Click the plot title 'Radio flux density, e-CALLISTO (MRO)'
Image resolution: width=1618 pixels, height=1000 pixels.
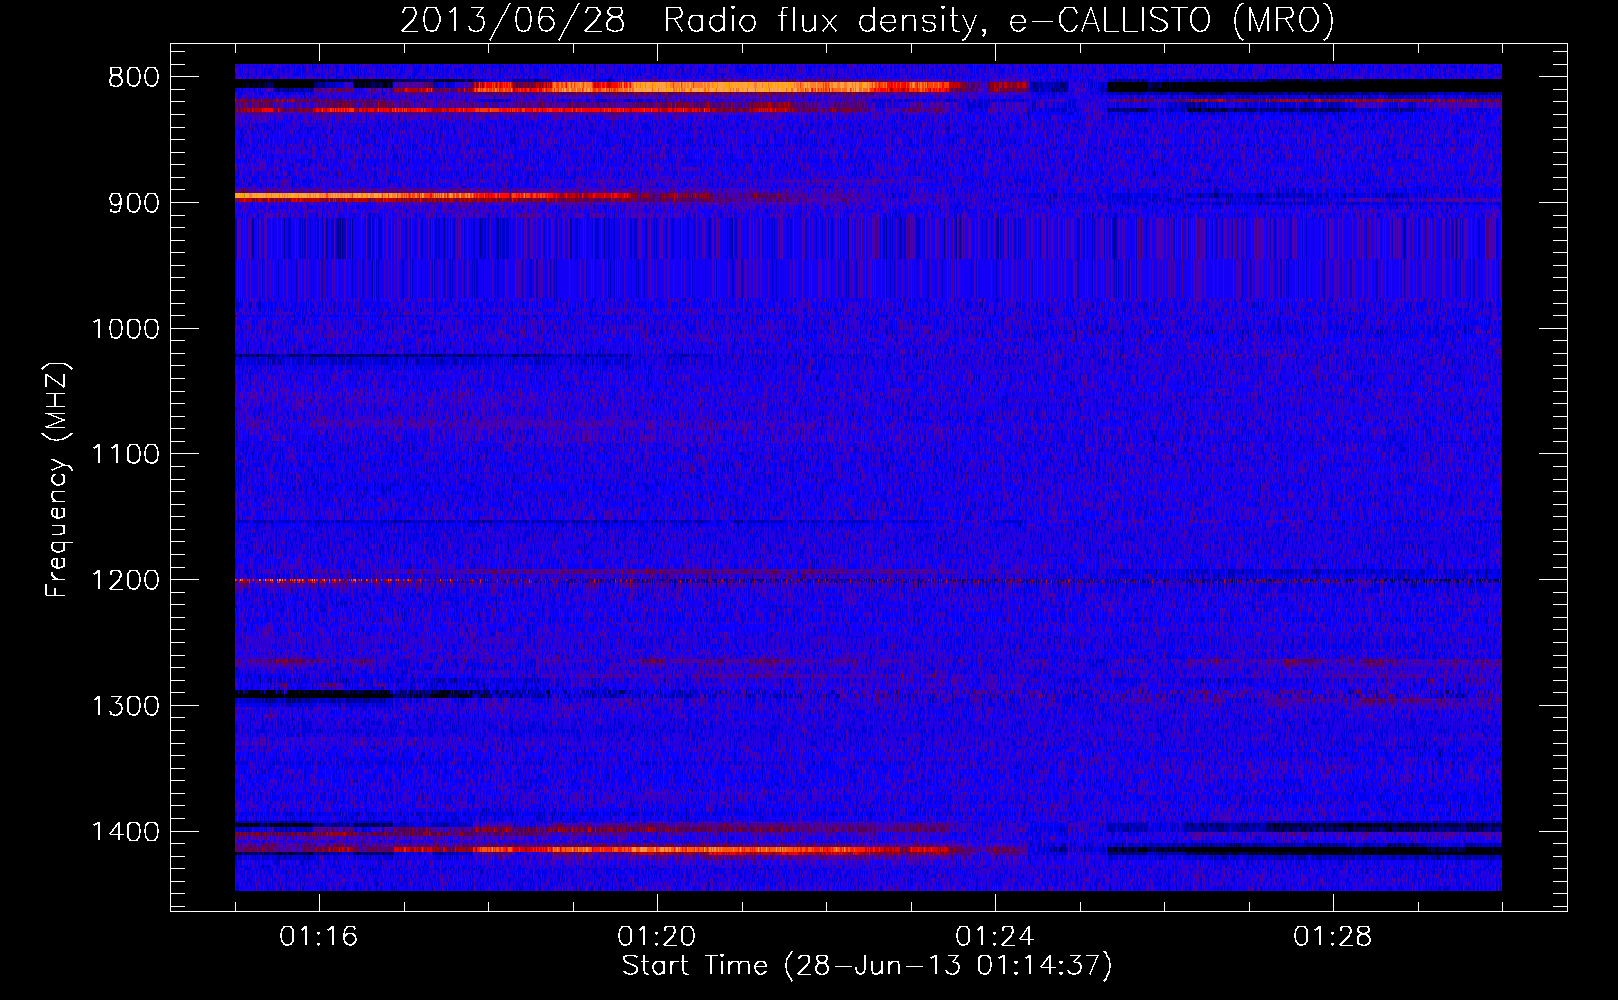[999, 20]
